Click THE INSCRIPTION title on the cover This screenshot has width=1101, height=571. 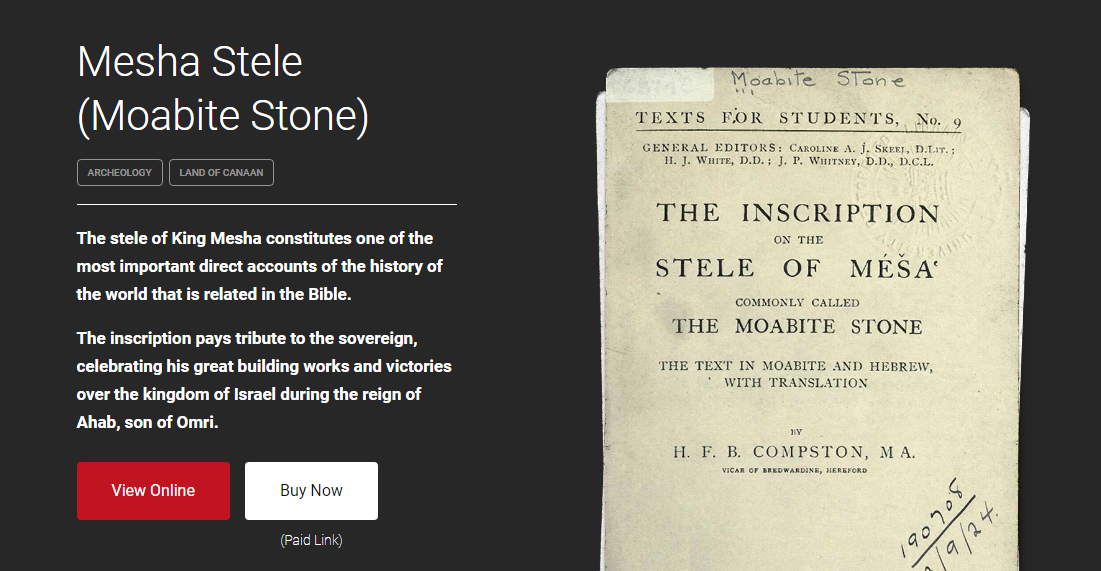pyautogui.click(x=797, y=213)
